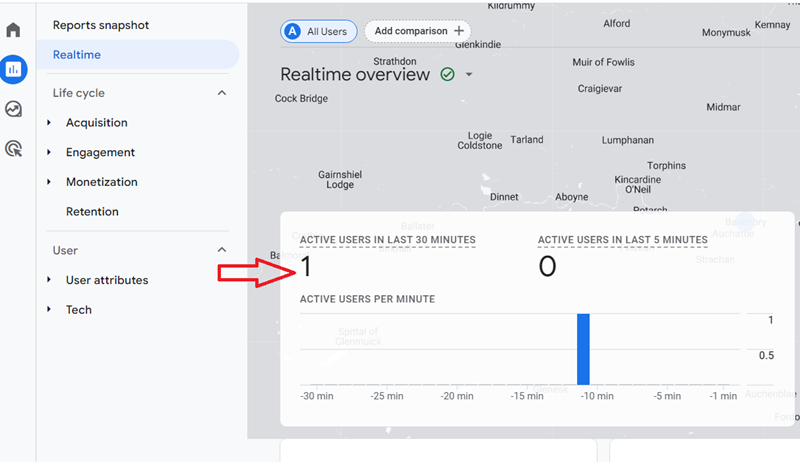Expand the Engagement arrow
This screenshot has height=462, width=800.
49,152
